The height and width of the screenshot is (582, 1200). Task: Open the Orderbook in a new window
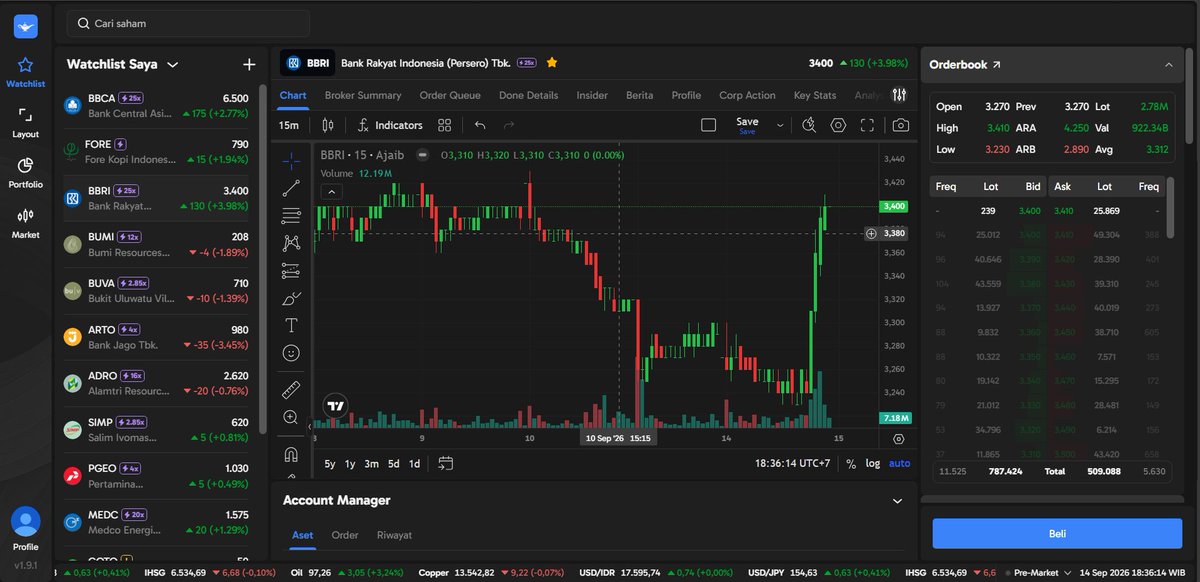tap(996, 65)
